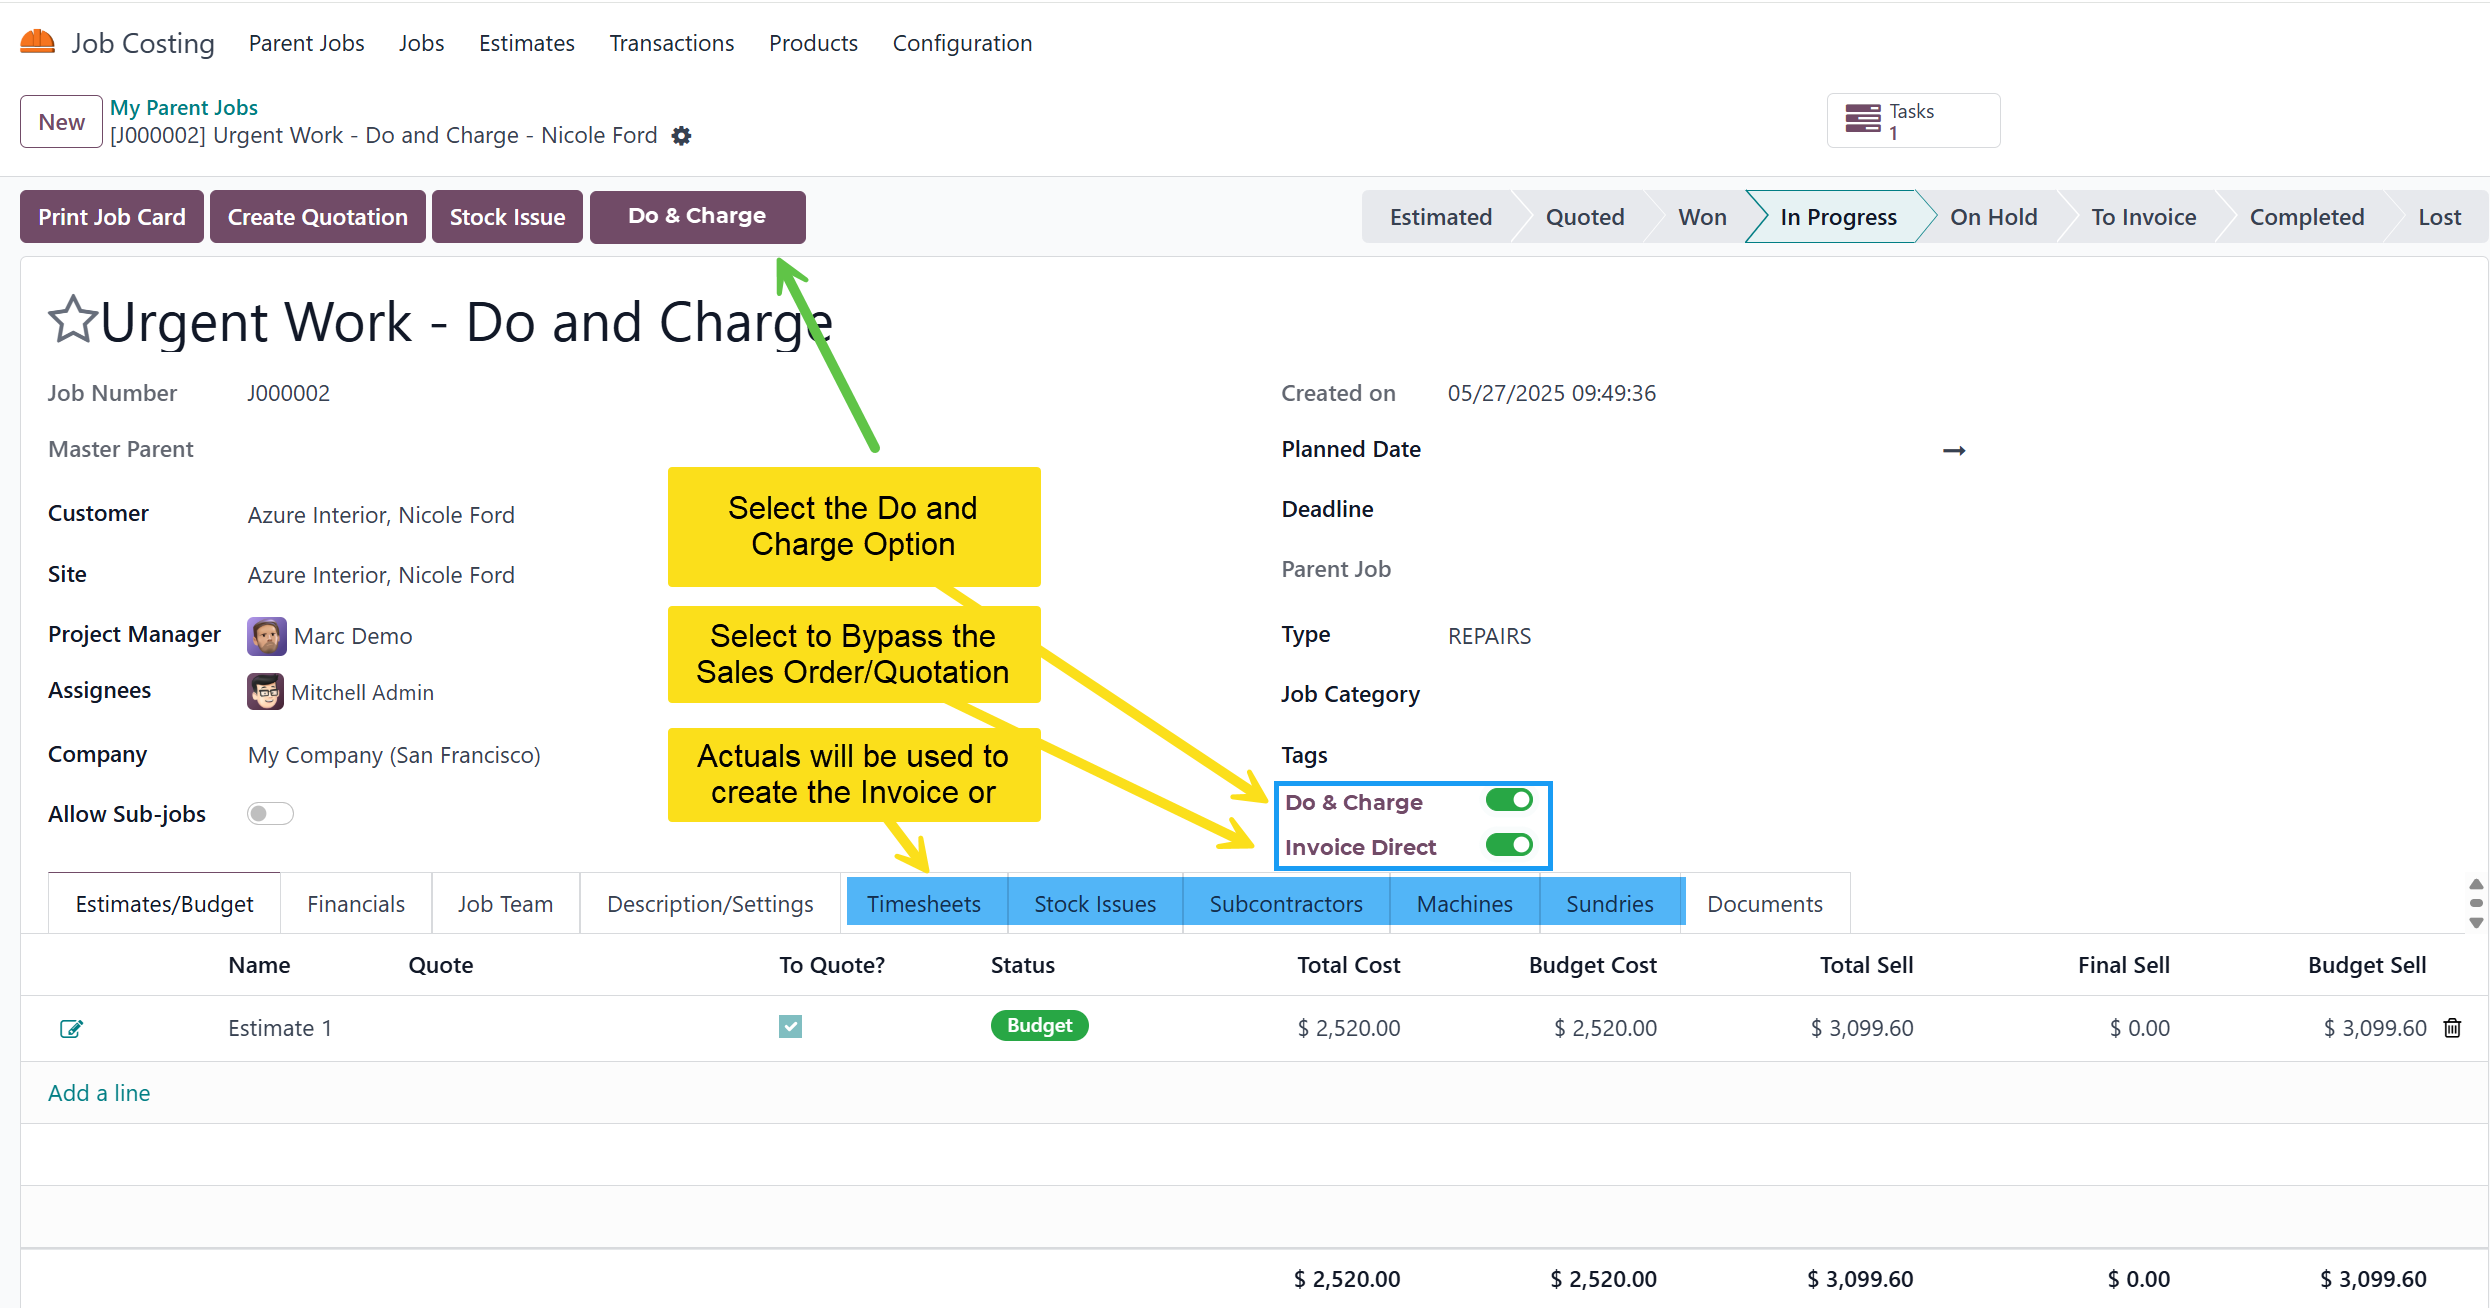Screen dimensions: 2490x1308
Task: Click edit icon on Estimate 1 row
Action: pyautogui.click(x=71, y=1028)
